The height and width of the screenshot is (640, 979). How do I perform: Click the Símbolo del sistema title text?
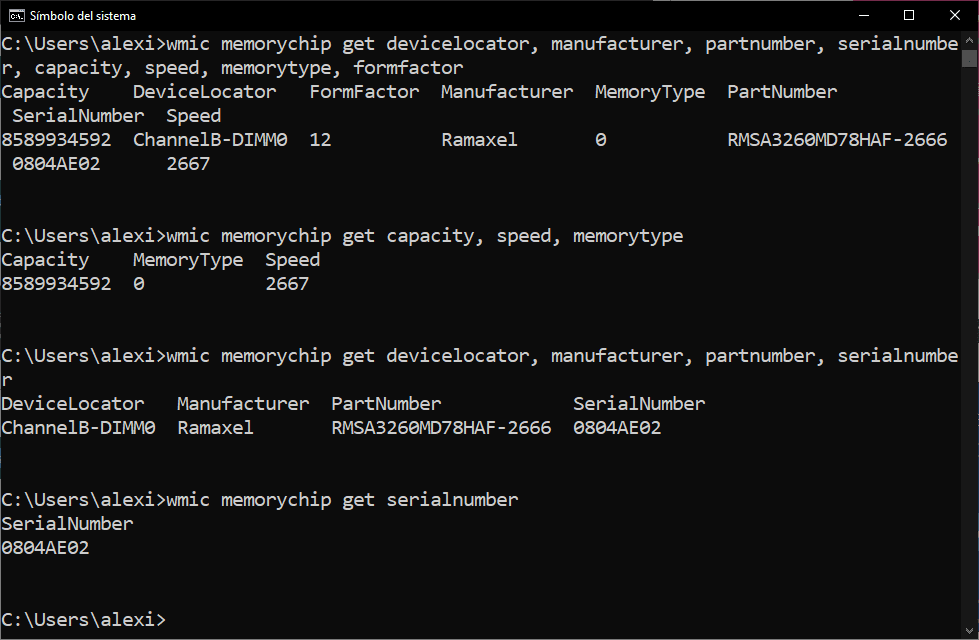coord(83,16)
